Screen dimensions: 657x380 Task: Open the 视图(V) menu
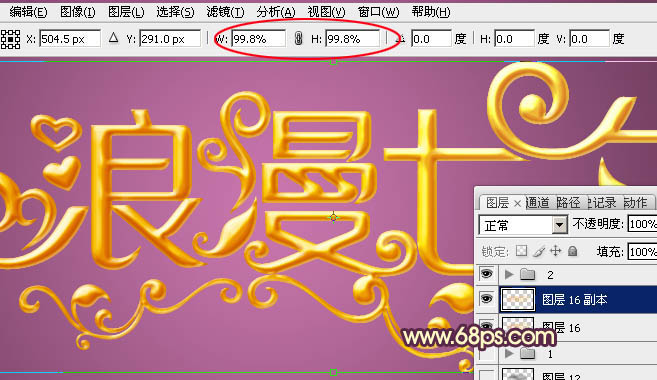pyautogui.click(x=326, y=12)
